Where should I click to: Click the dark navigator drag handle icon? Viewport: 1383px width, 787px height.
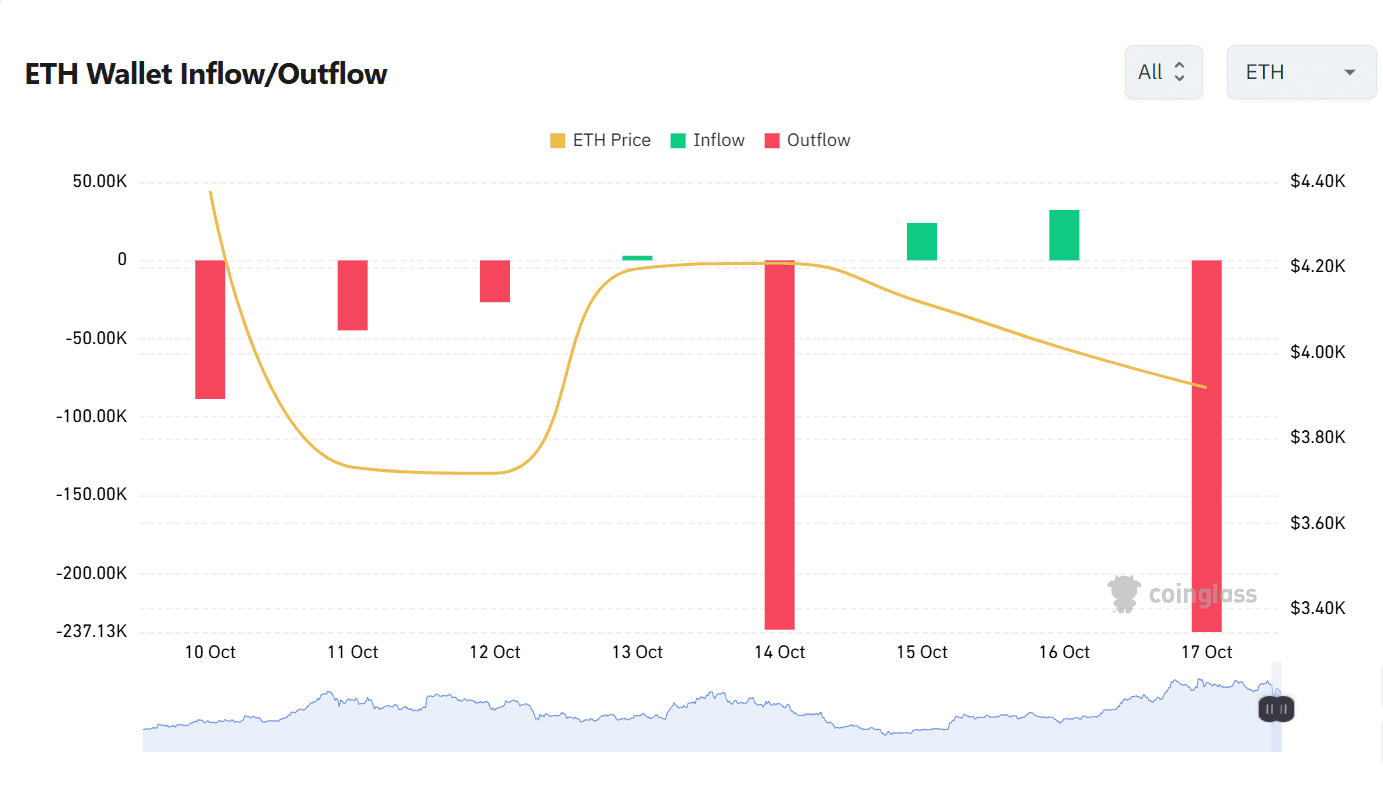(1275, 708)
